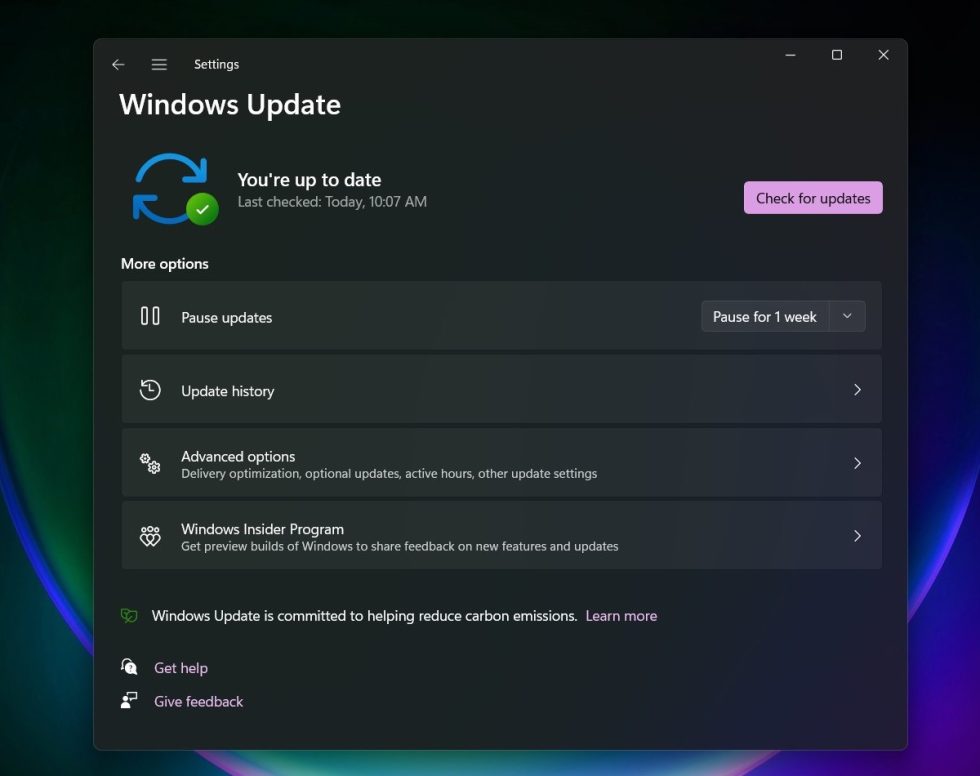Click the carbon emissions commitment text

(x=364, y=616)
